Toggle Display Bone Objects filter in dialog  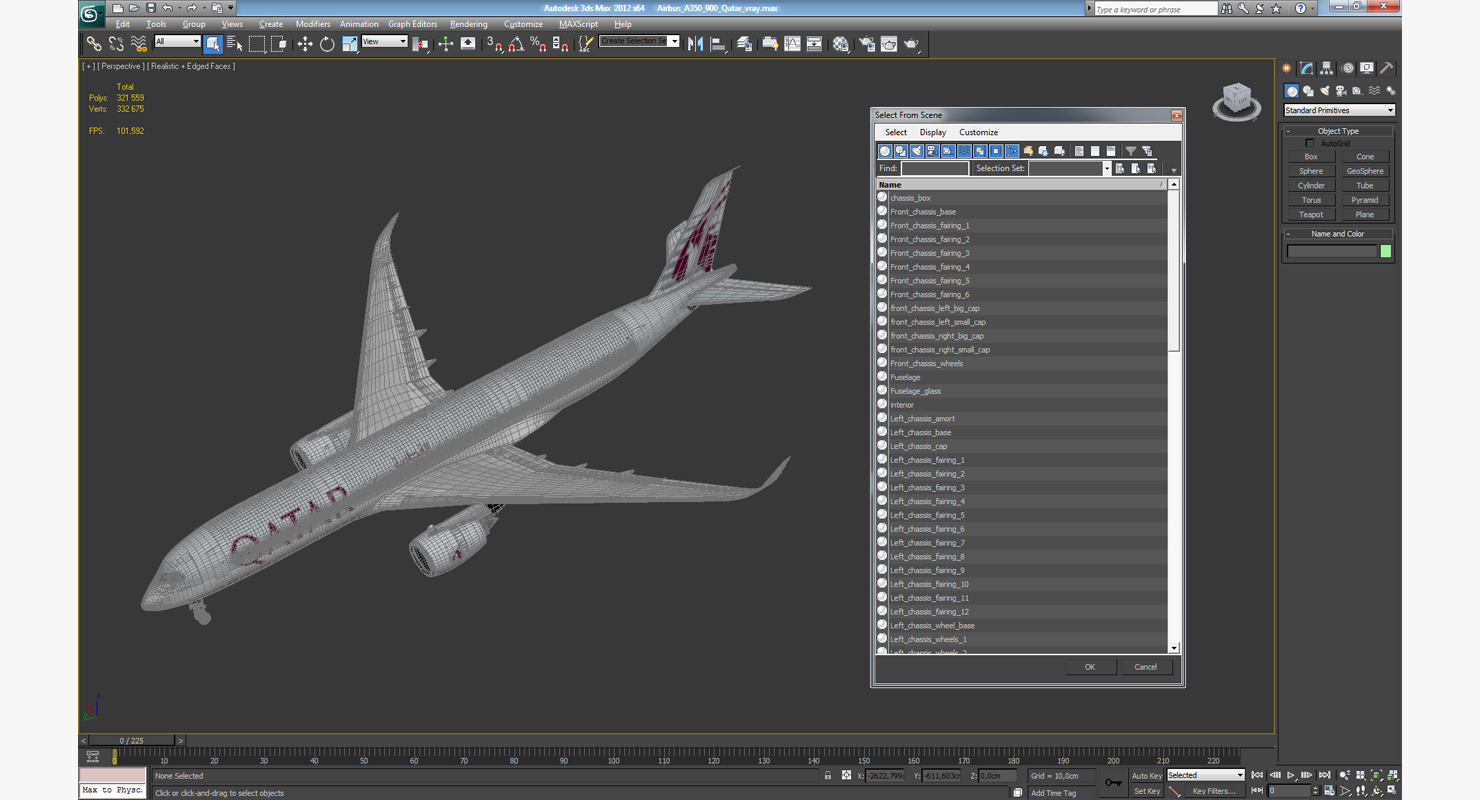1012,151
